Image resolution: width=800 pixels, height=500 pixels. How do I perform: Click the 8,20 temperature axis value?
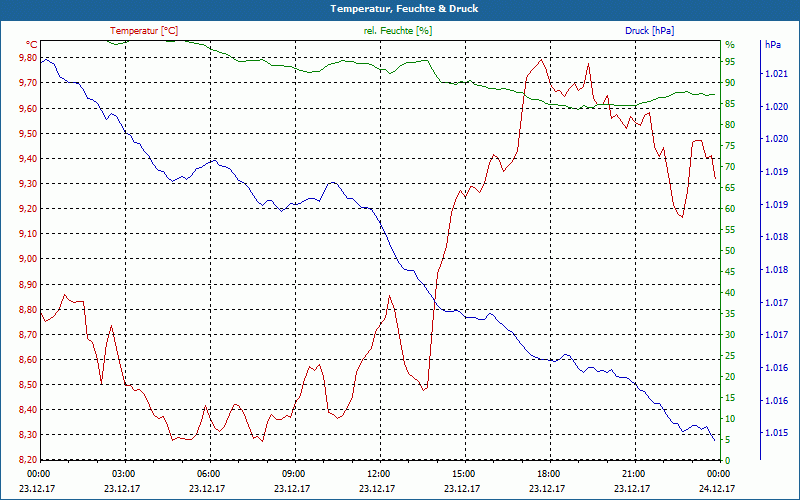click(x=28, y=460)
